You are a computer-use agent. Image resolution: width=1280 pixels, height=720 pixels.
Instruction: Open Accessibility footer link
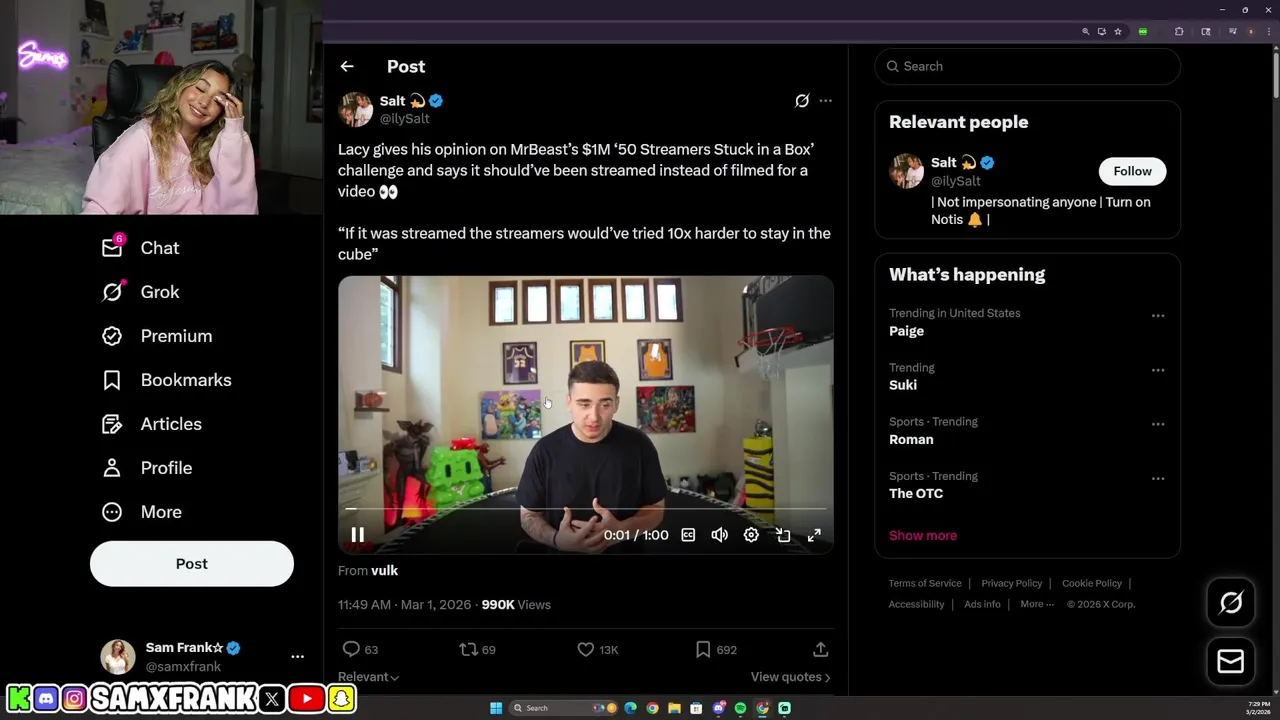916,604
